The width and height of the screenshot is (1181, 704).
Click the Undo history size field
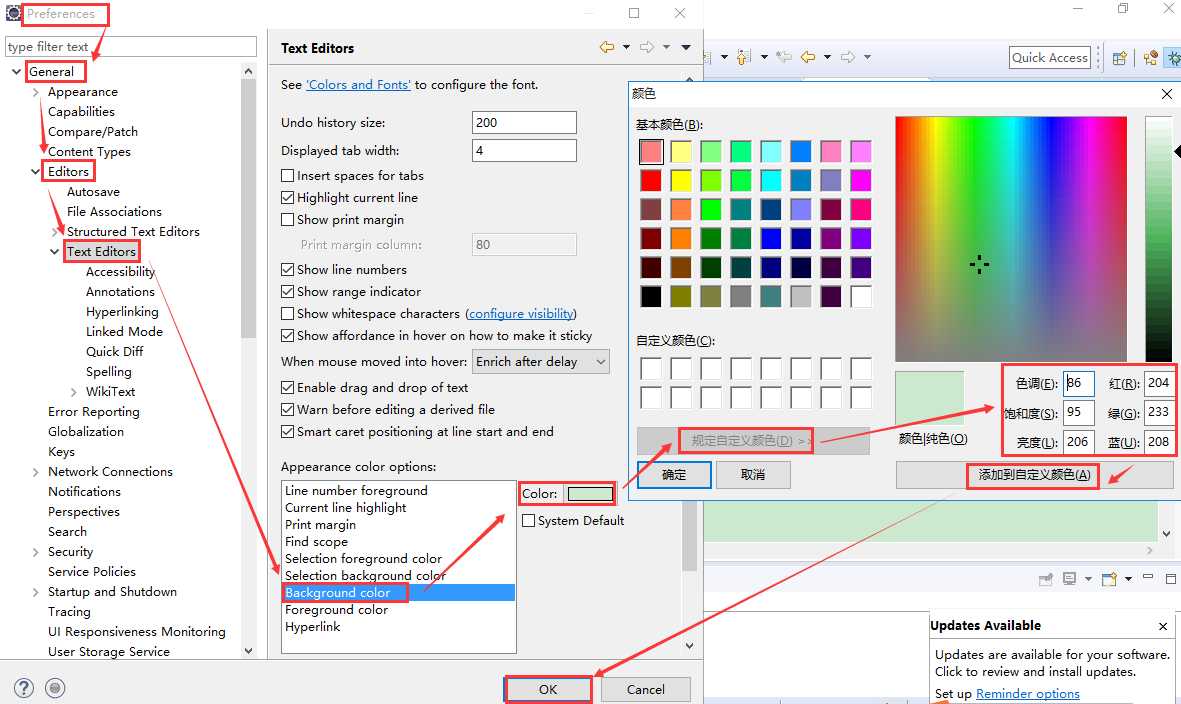coord(524,123)
